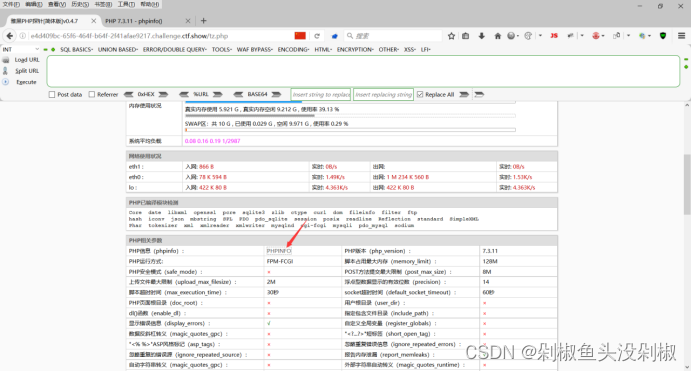Image resolution: width=692 pixels, height=371 pixels.
Task: Click the address bar URL tz.php
Action: click(129, 36)
